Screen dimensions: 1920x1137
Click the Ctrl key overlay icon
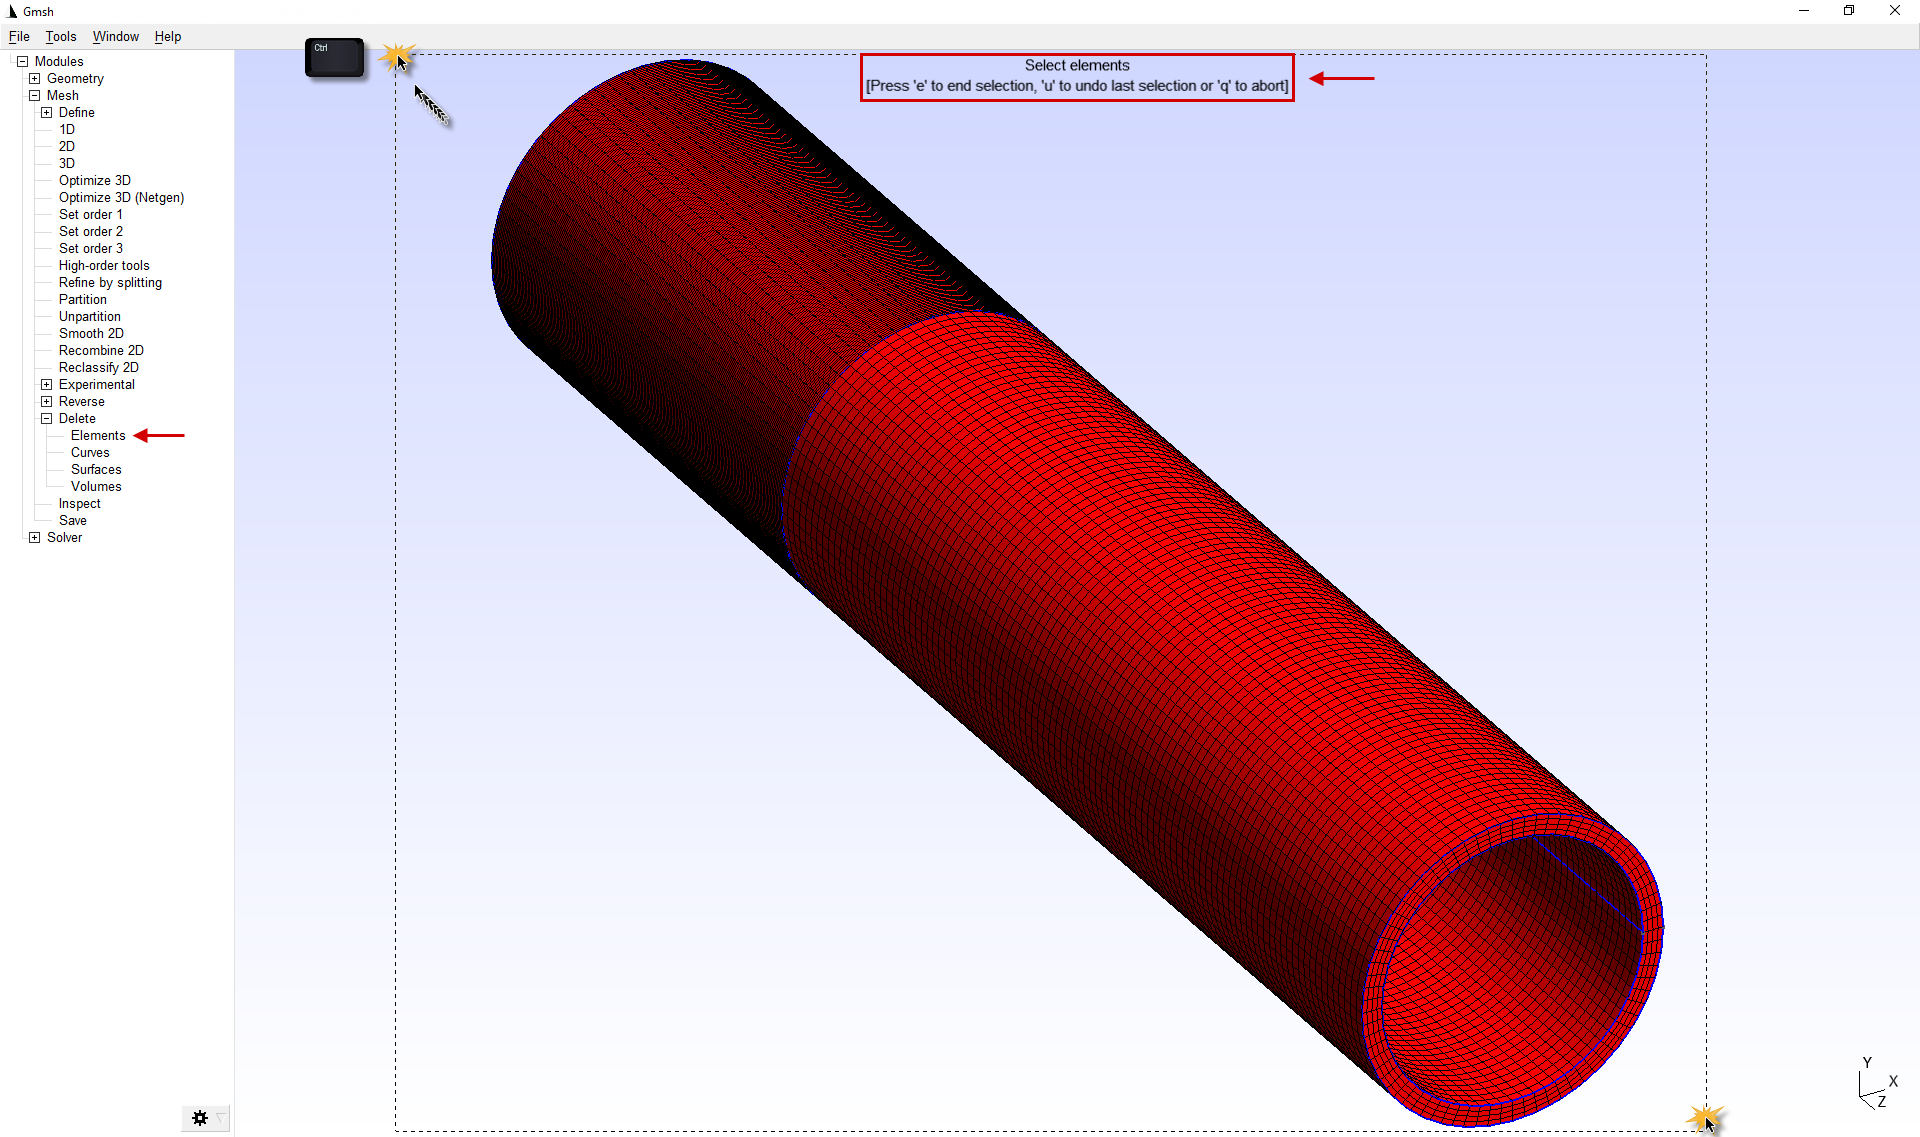click(334, 58)
